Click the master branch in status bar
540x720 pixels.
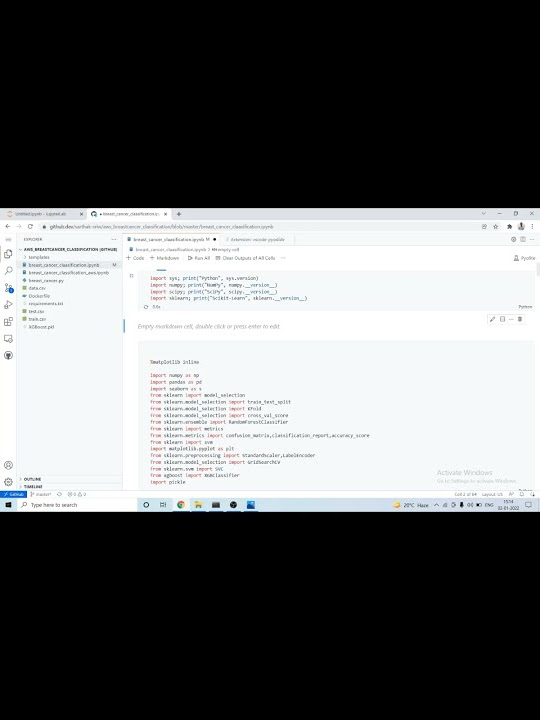(x=40, y=495)
